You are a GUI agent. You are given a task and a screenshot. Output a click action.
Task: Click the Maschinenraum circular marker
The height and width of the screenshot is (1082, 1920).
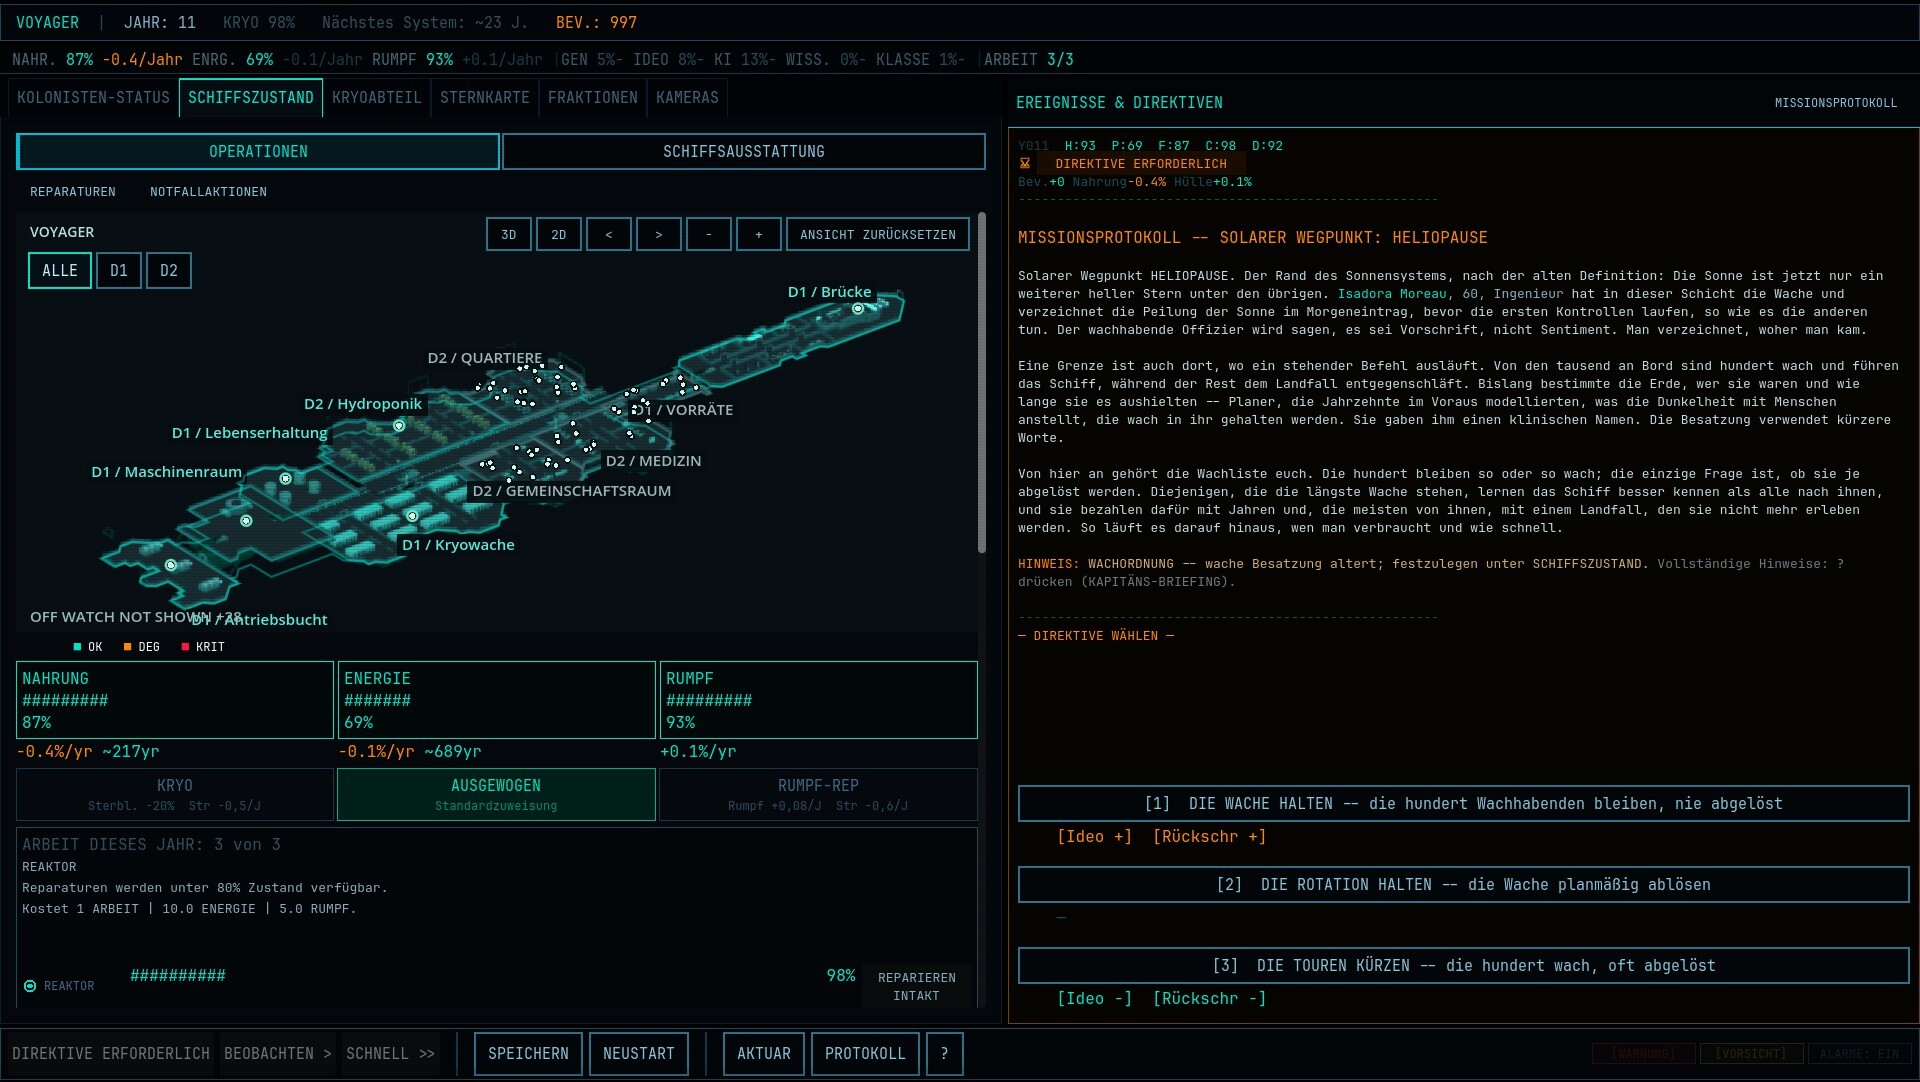pyautogui.click(x=285, y=479)
